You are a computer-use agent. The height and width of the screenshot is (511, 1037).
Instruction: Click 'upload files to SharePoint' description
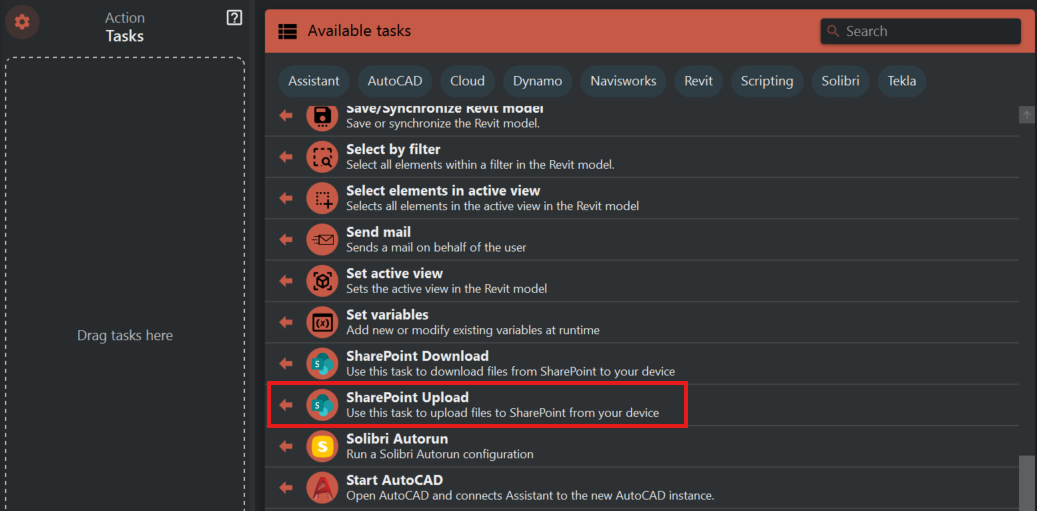click(x=503, y=413)
